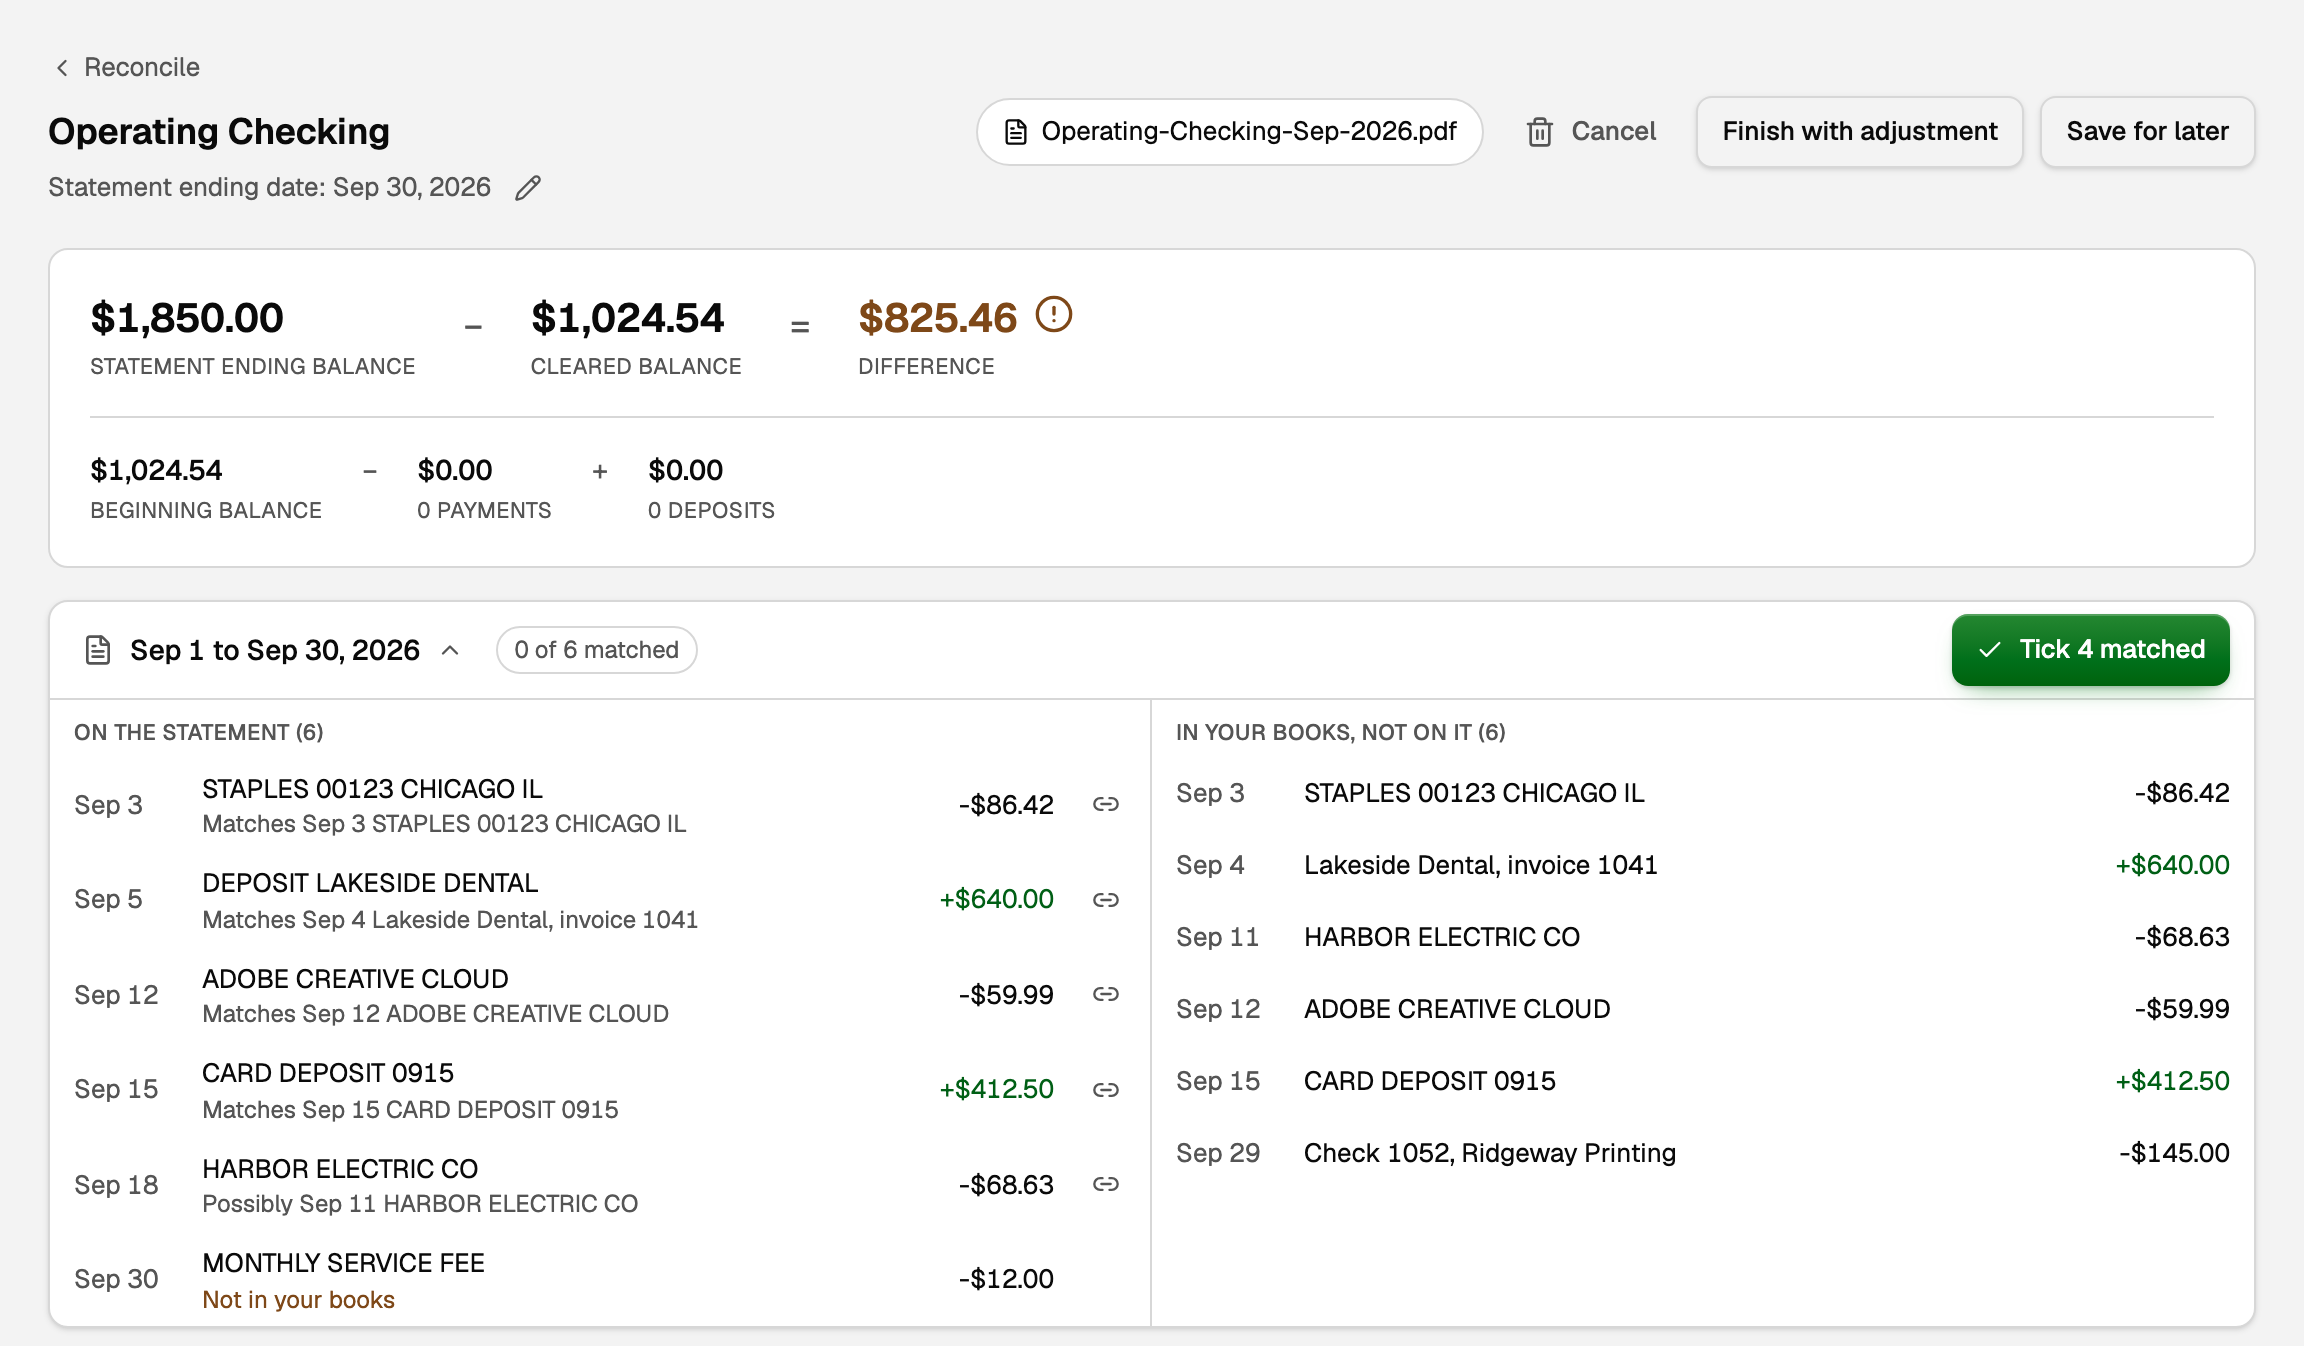The width and height of the screenshot is (2304, 1346).
Task: Select books row HARBOR ELECTRIC CO Sep 11
Action: click(x=1702, y=937)
